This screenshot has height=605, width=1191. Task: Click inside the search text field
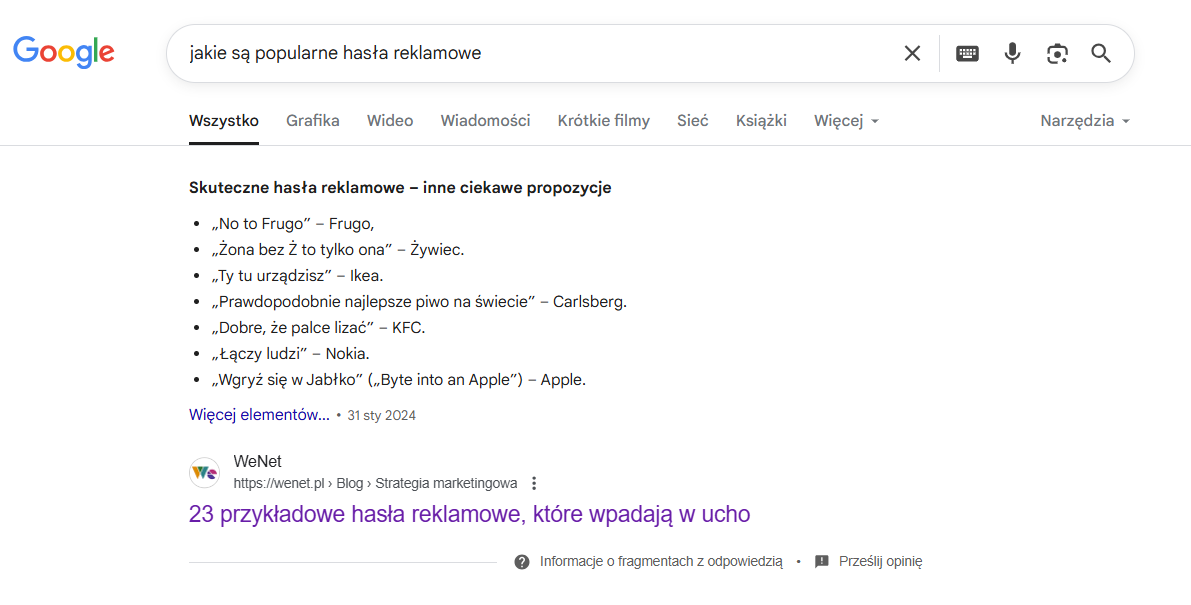tap(530, 53)
